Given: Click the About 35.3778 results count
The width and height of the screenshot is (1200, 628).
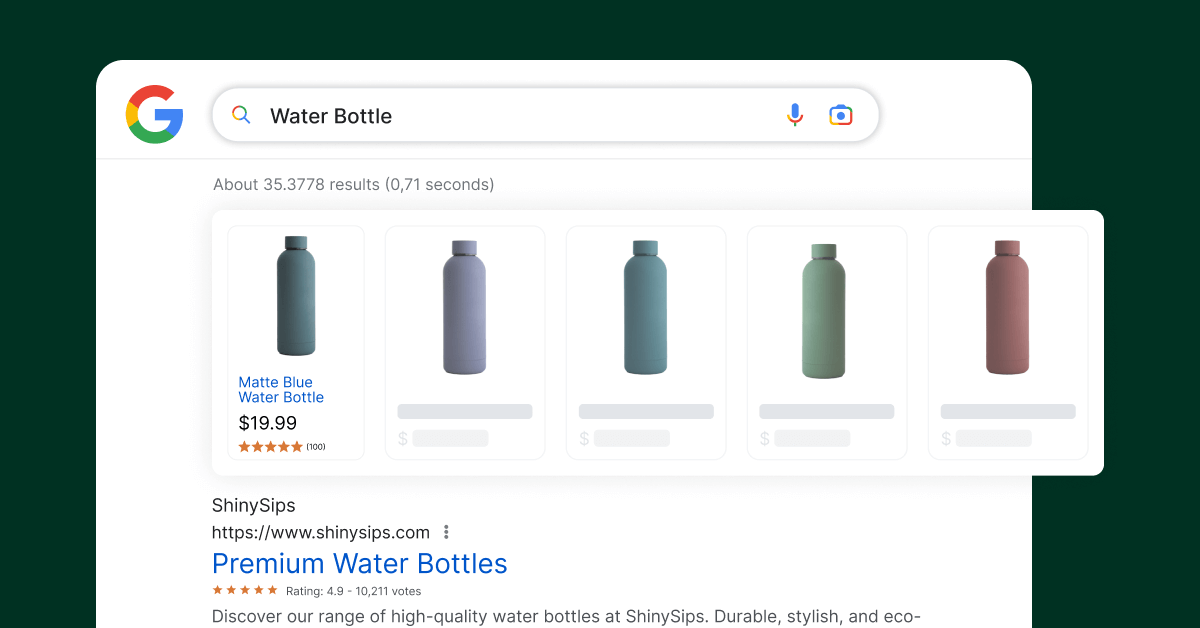Looking at the screenshot, I should click(x=354, y=185).
